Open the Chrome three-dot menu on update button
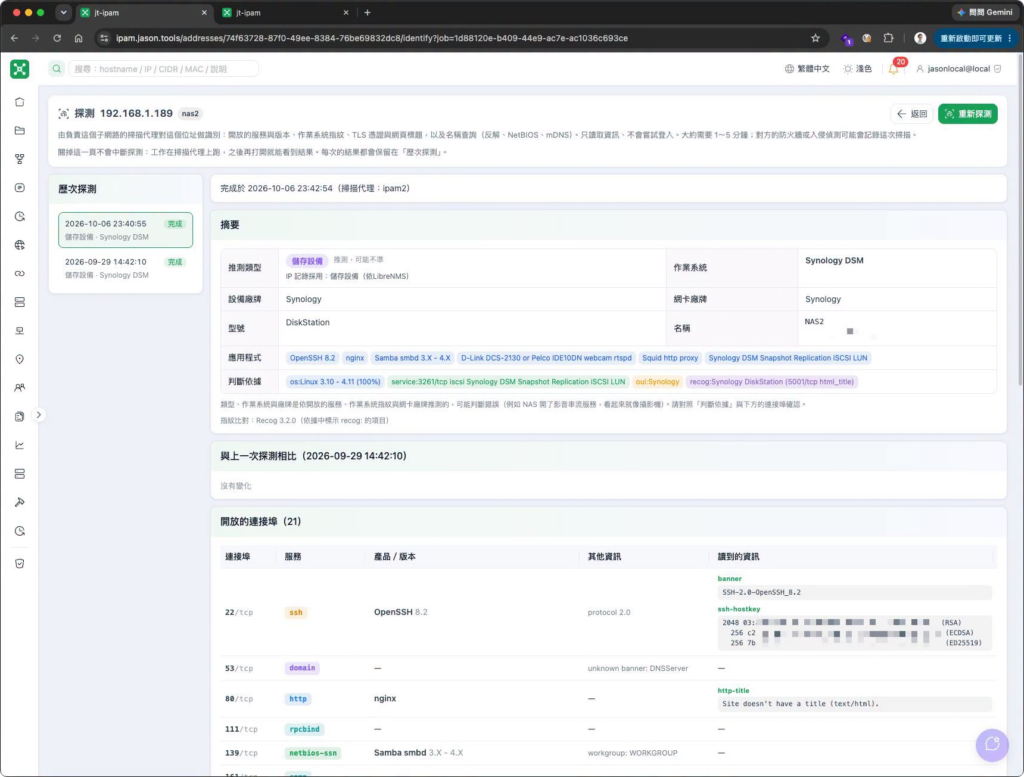The height and width of the screenshot is (777, 1024). 1010,39
